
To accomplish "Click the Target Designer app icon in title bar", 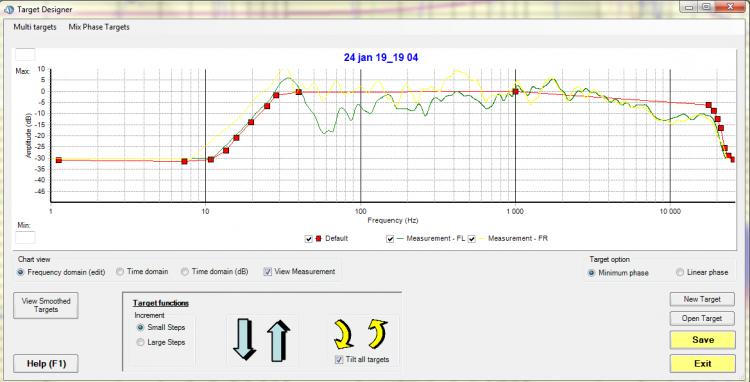I will [x=9, y=9].
